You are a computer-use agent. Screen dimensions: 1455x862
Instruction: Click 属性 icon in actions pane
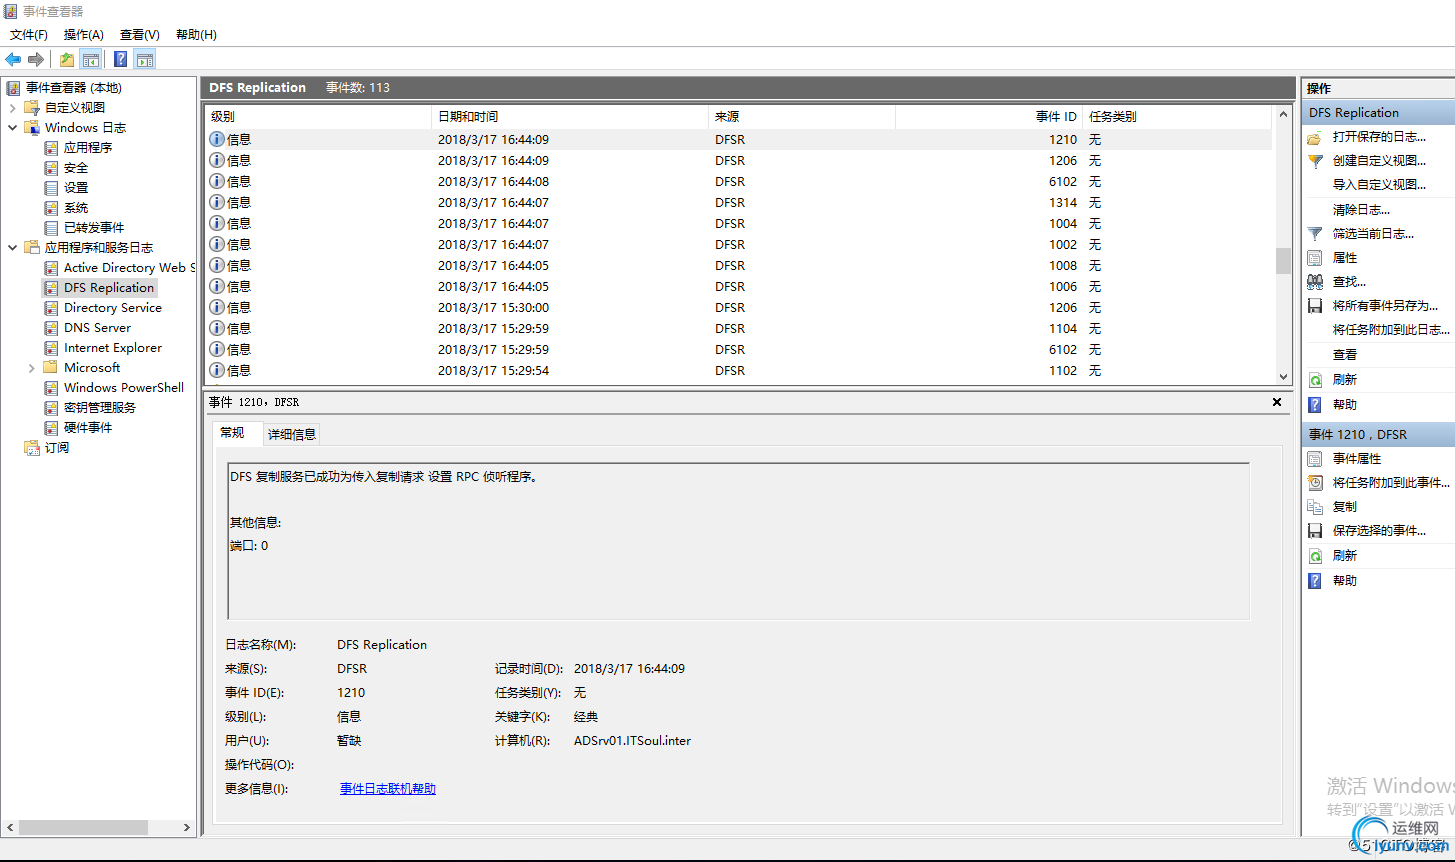click(1315, 258)
